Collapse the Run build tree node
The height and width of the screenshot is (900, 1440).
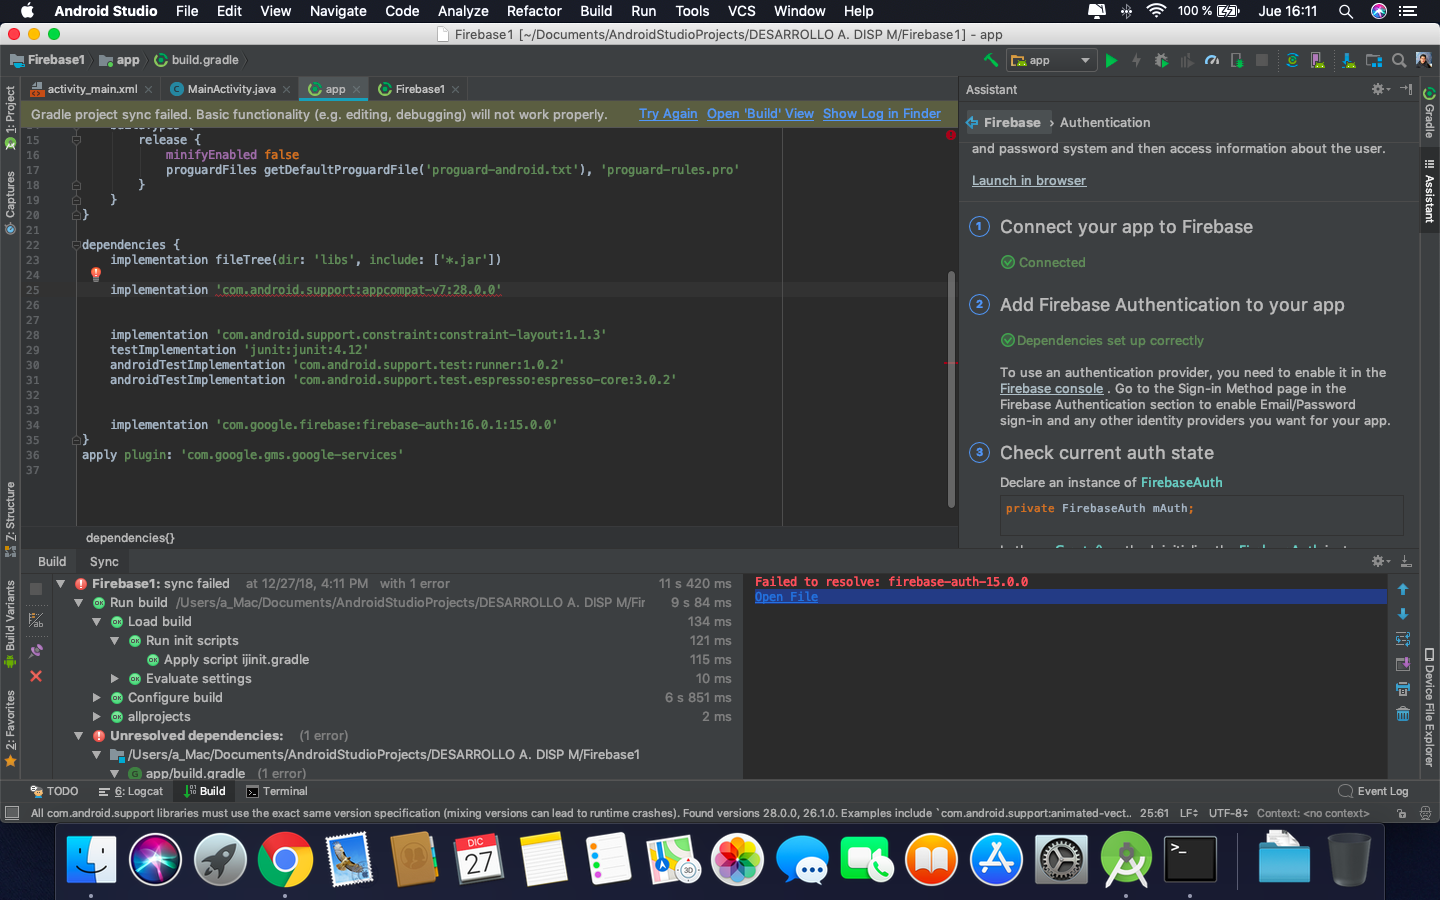click(x=79, y=602)
